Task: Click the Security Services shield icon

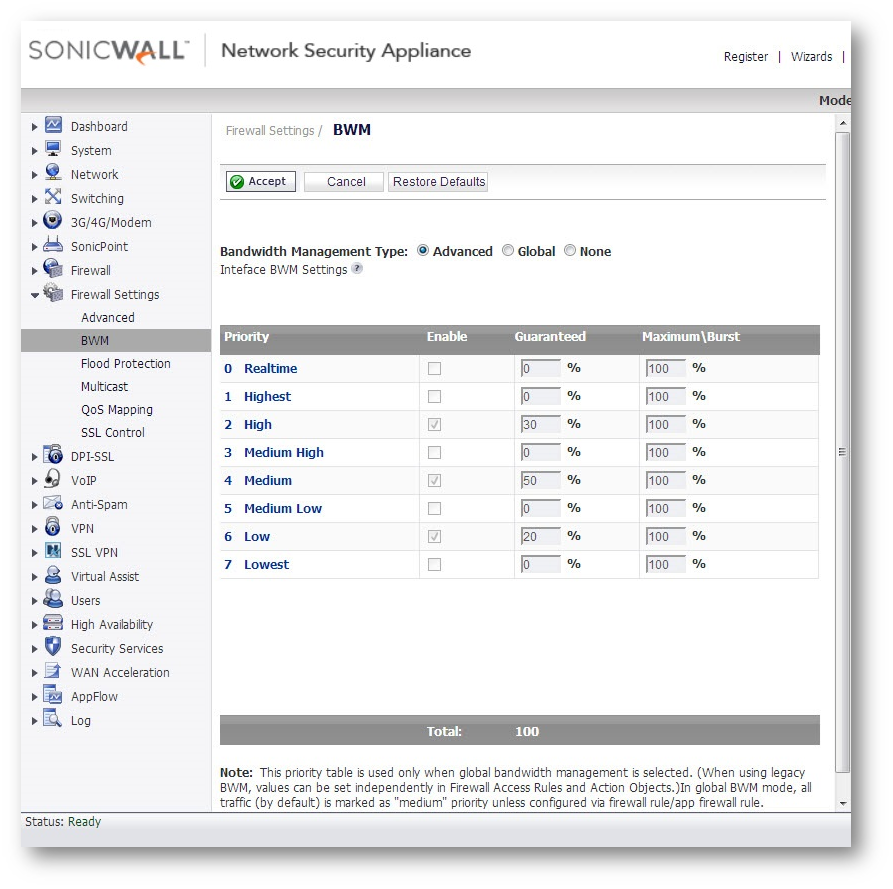Action: tap(53, 648)
